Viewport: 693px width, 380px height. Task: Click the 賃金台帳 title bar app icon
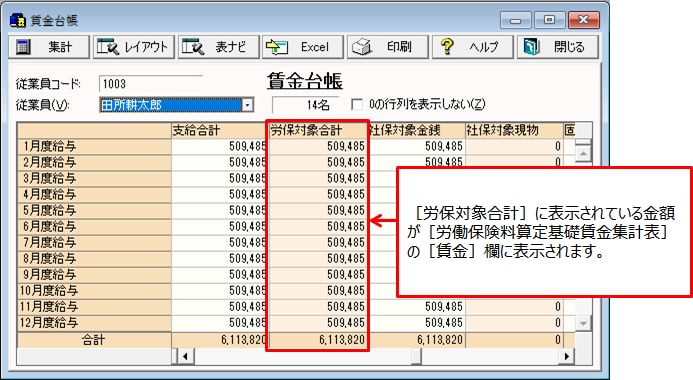18,20
